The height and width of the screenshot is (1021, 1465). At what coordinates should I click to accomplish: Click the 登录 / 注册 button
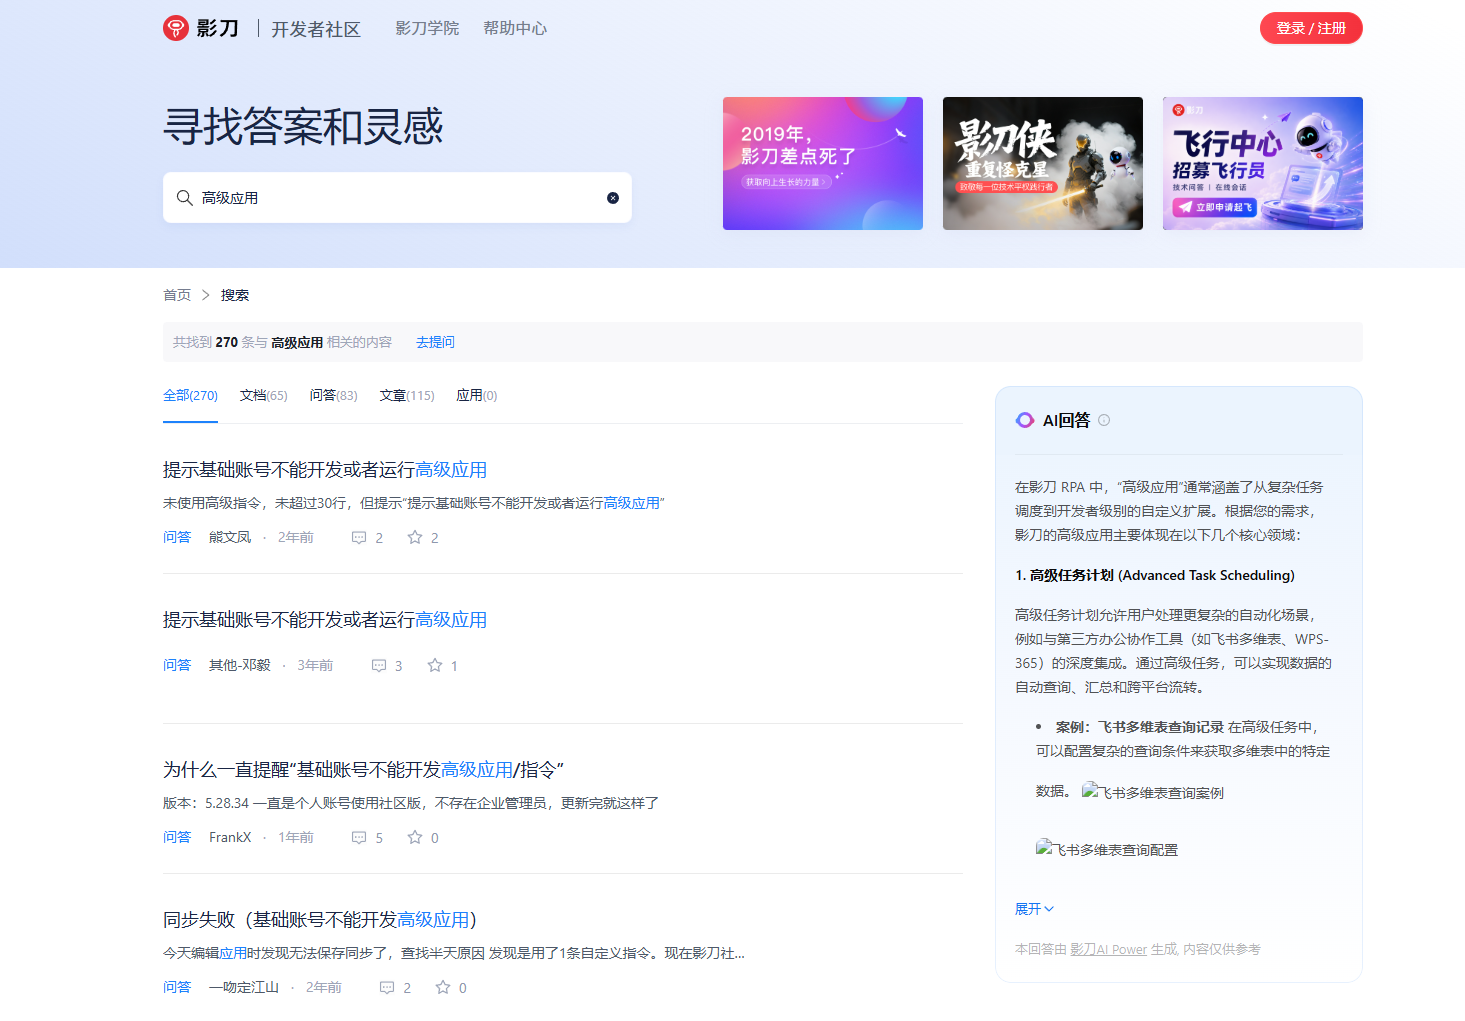click(1311, 28)
